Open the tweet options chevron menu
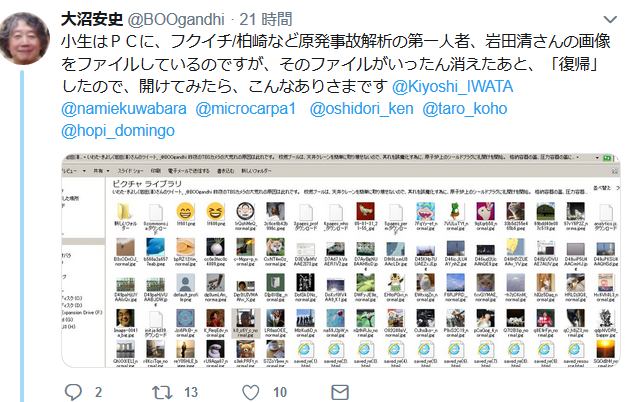Screen dimensions: 625x402 (x=610, y=19)
